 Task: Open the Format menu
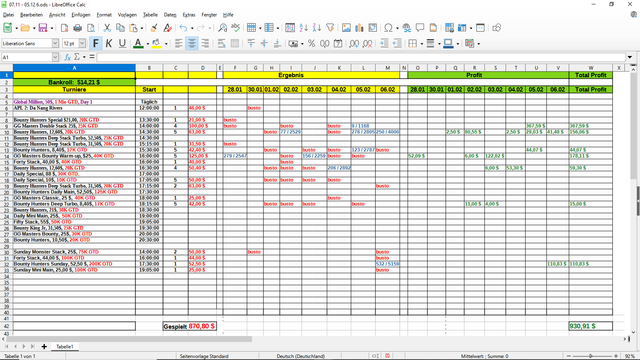(x=104, y=15)
